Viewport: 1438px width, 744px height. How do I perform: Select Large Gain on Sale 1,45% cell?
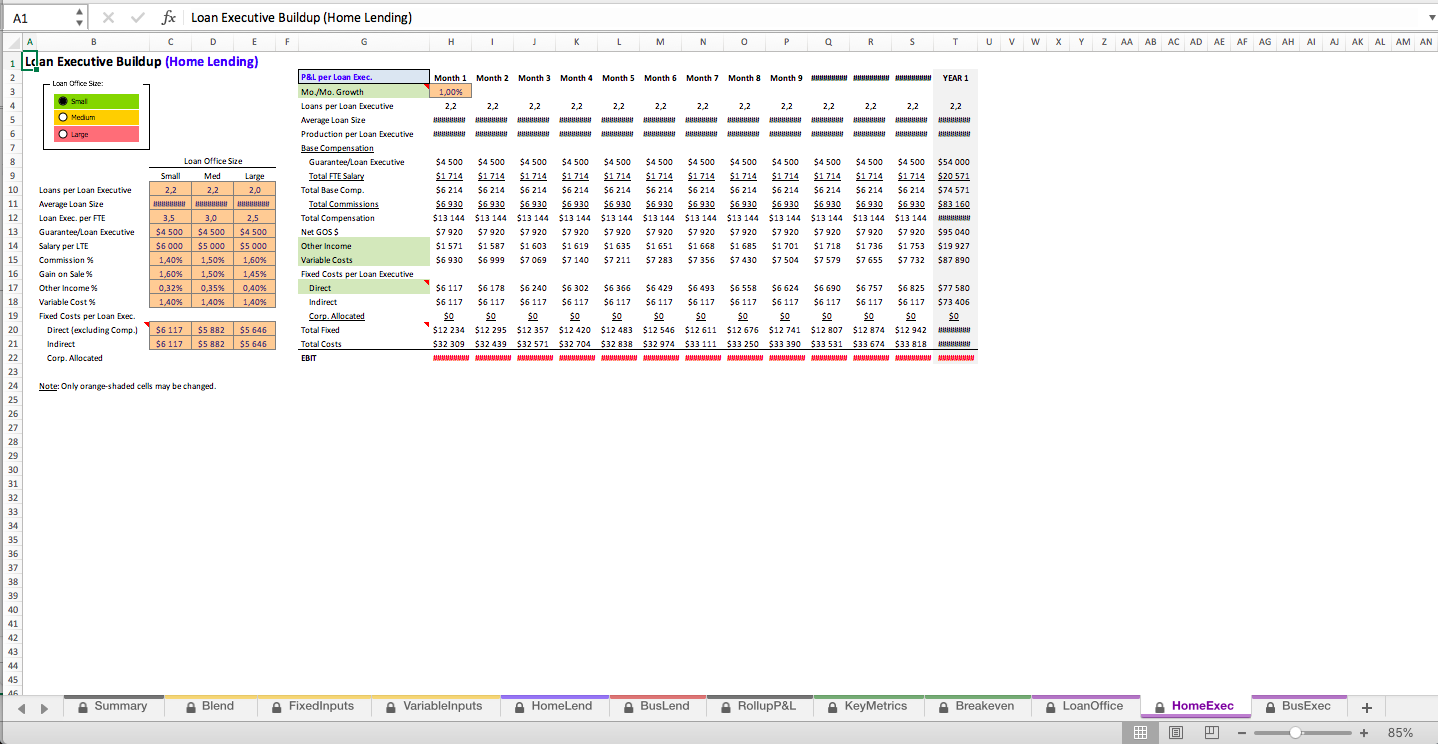(254, 273)
